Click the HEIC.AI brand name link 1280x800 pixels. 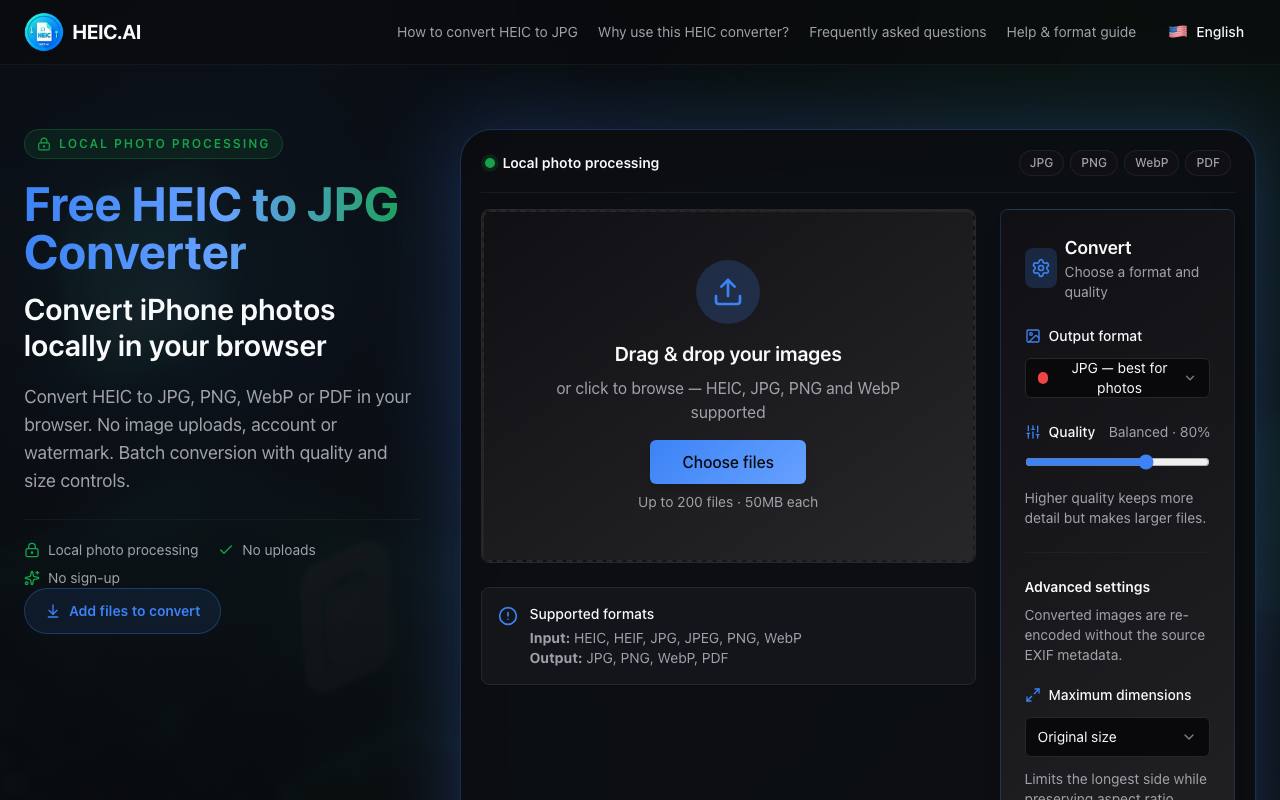click(107, 32)
